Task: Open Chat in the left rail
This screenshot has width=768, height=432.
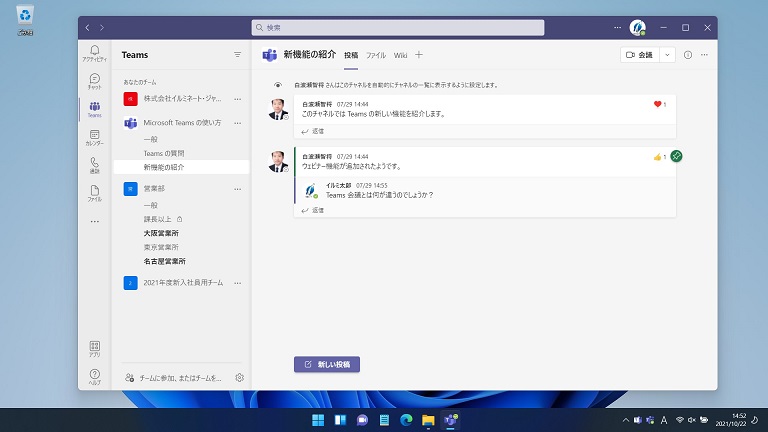Action: click(95, 81)
